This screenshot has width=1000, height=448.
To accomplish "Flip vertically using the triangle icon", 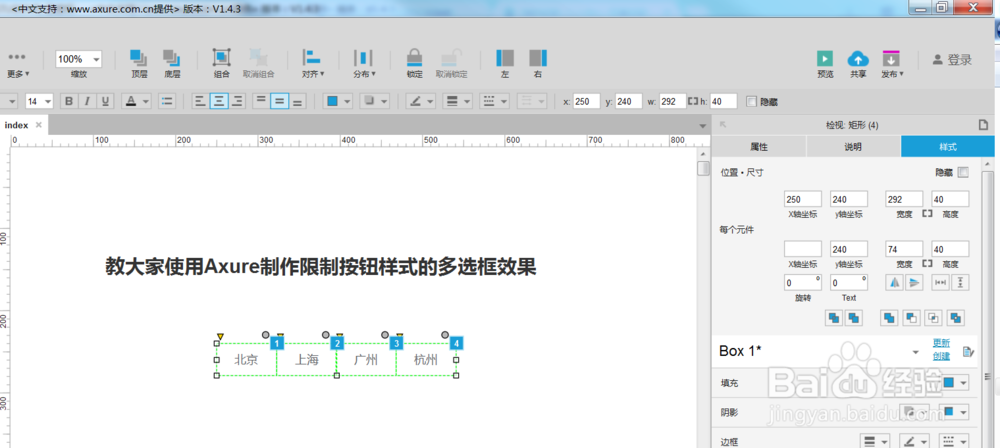I will coord(914,283).
